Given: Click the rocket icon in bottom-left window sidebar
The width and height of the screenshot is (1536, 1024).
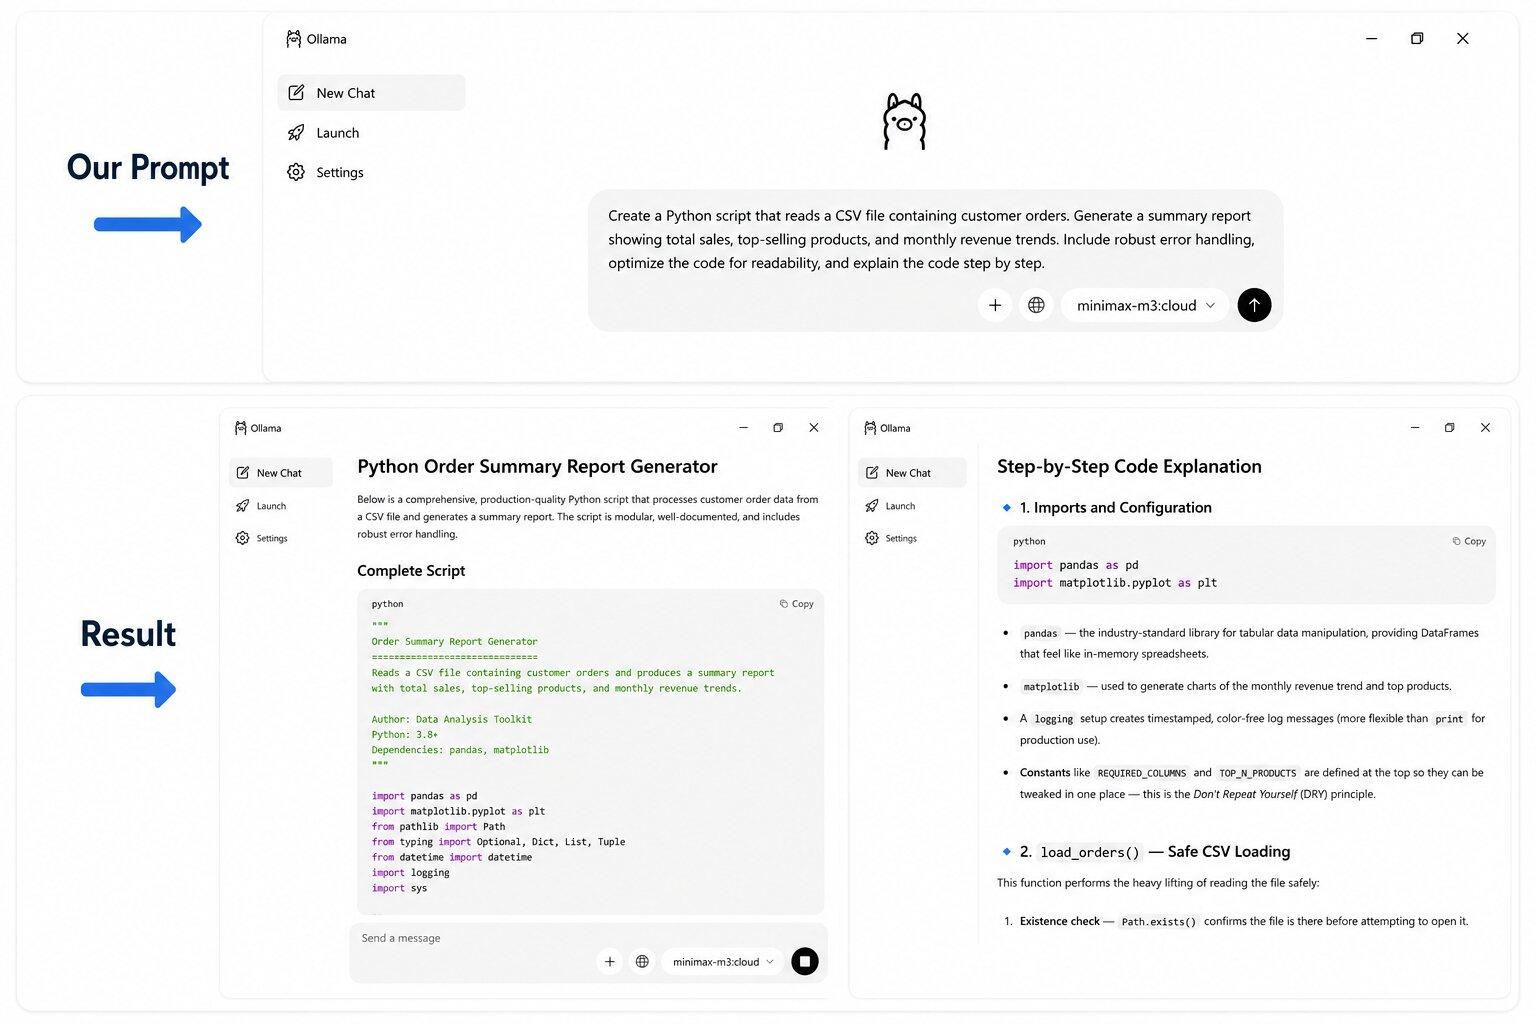Looking at the screenshot, I should [242, 506].
